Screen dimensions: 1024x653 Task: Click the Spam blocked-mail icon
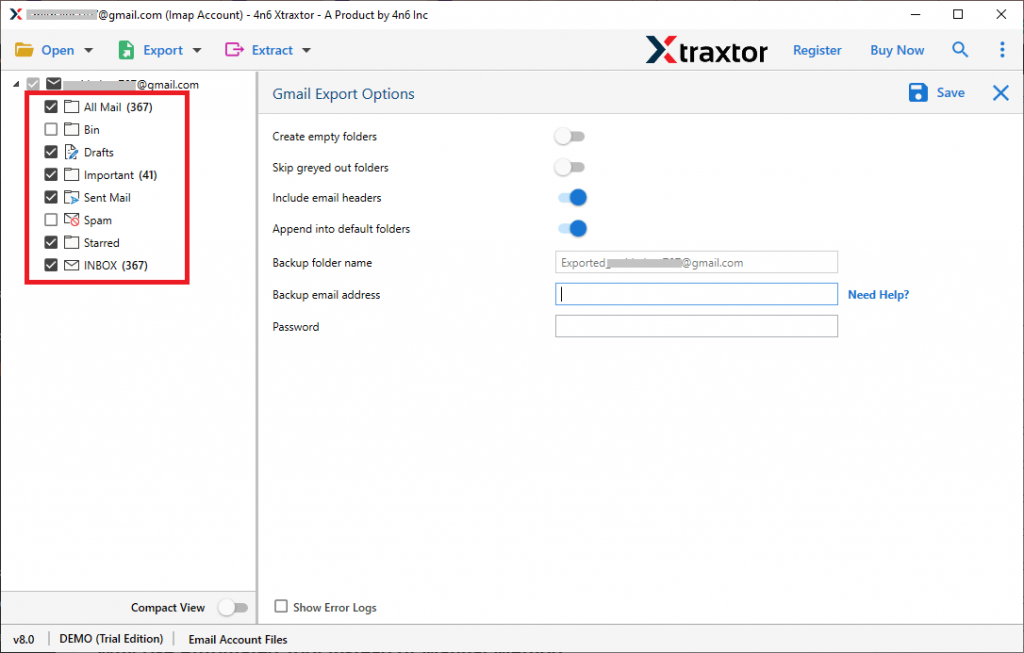tap(71, 220)
